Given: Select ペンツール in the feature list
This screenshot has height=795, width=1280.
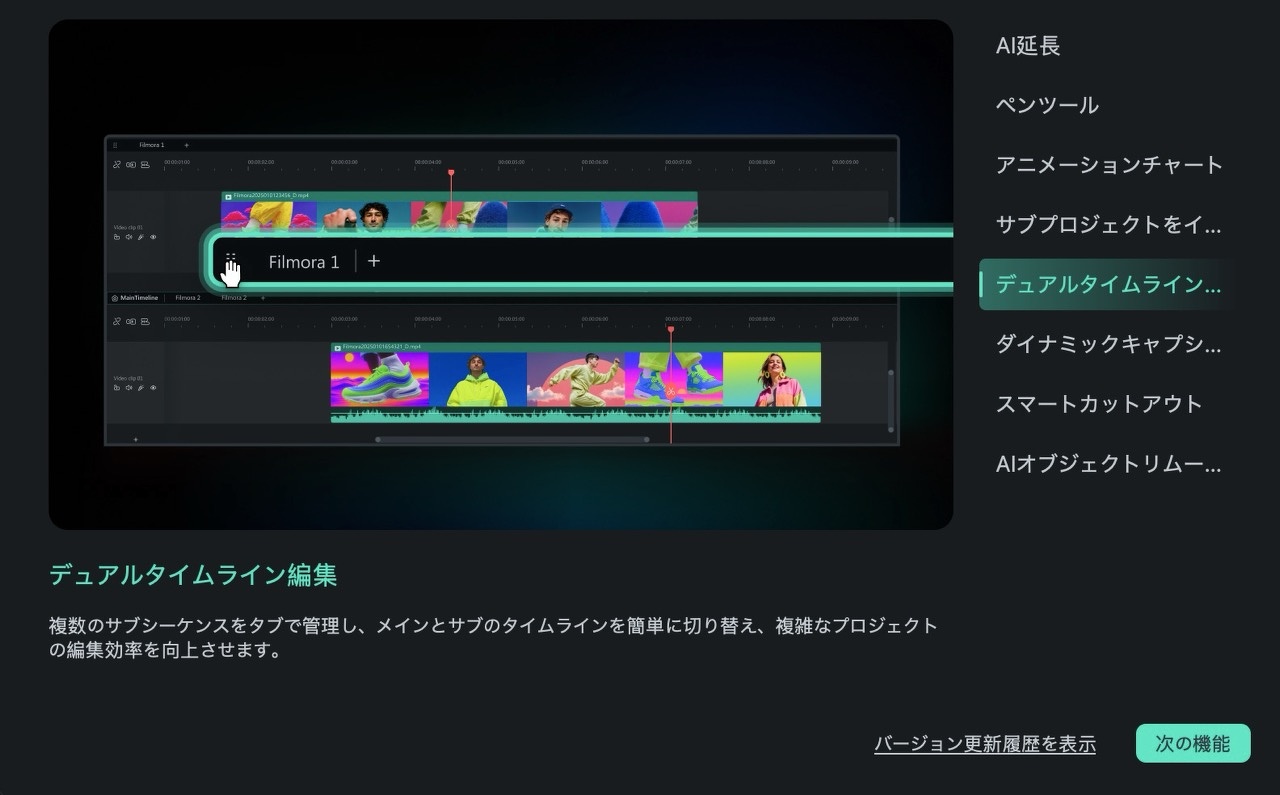Looking at the screenshot, I should (x=1046, y=105).
